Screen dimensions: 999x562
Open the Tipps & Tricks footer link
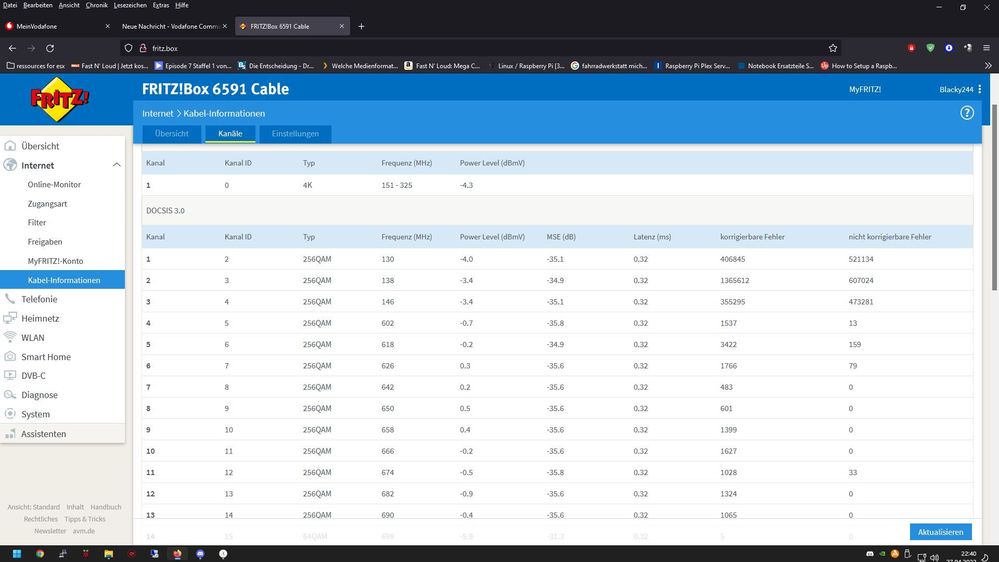coord(85,519)
